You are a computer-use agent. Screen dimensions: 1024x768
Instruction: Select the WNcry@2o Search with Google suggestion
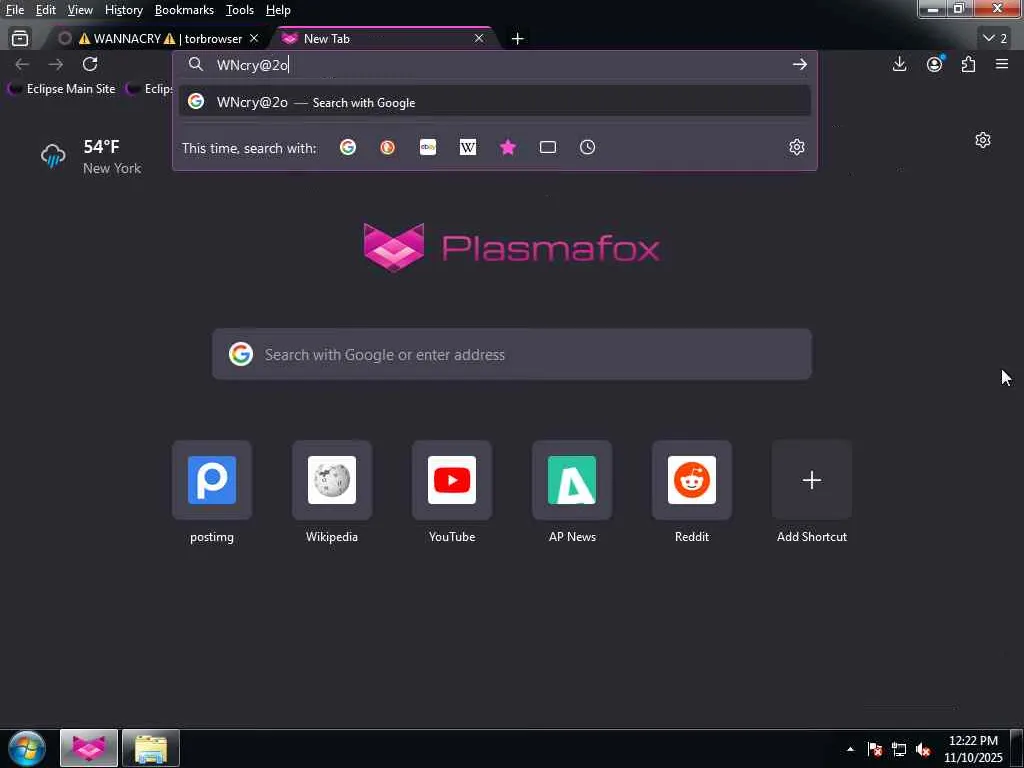pyautogui.click(x=494, y=102)
